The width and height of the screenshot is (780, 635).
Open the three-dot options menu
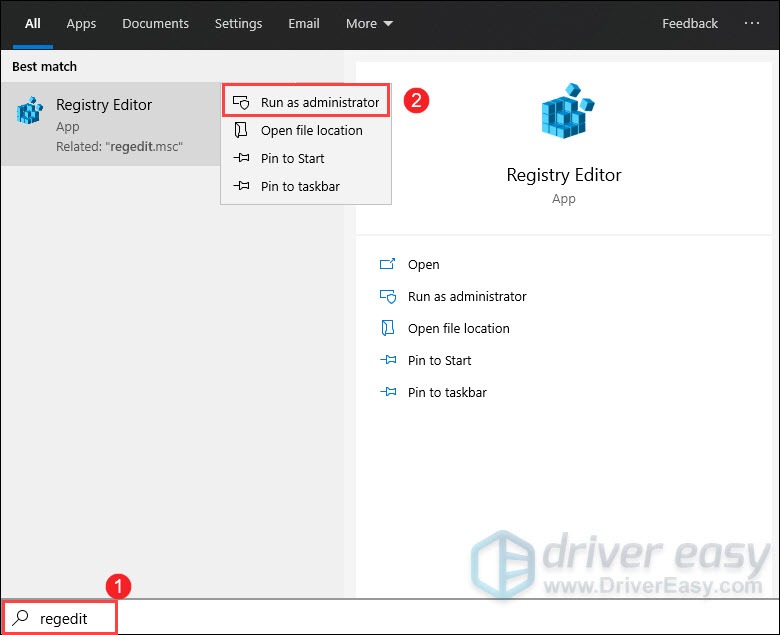(751, 23)
